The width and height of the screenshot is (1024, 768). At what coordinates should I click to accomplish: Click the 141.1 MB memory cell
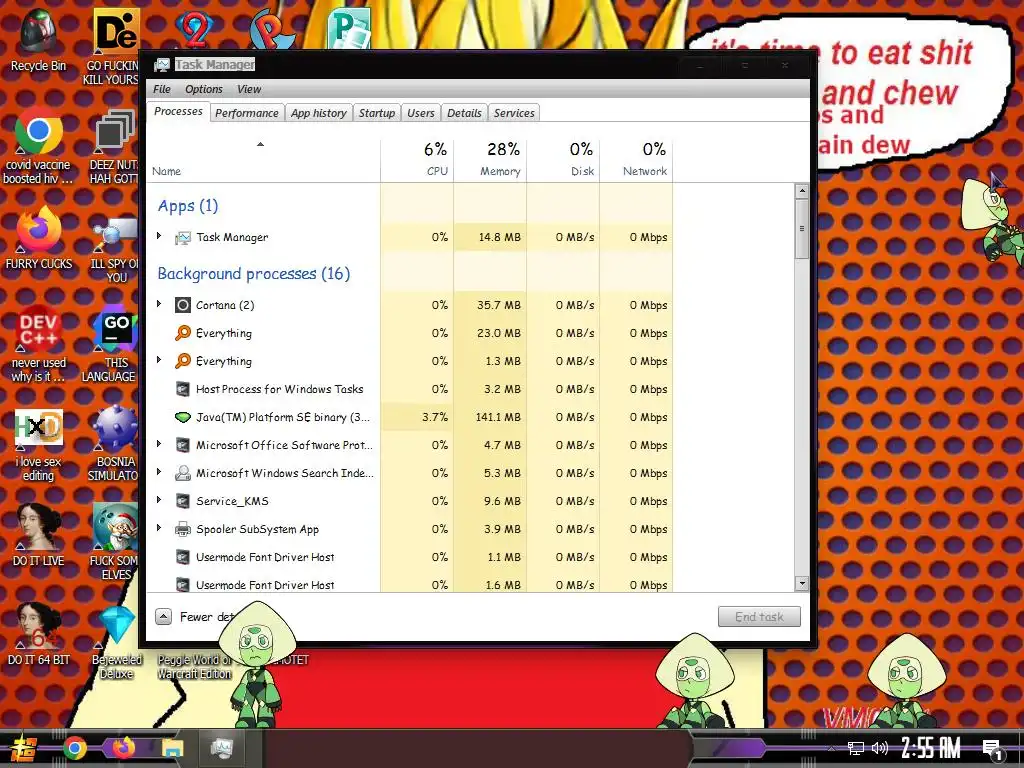pyautogui.click(x=490, y=417)
